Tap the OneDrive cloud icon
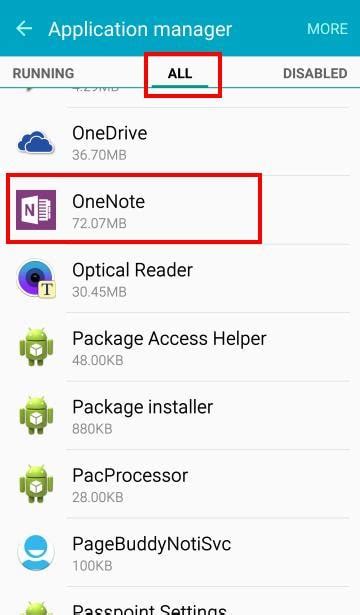Image resolution: width=360 pixels, height=615 pixels. point(35,142)
